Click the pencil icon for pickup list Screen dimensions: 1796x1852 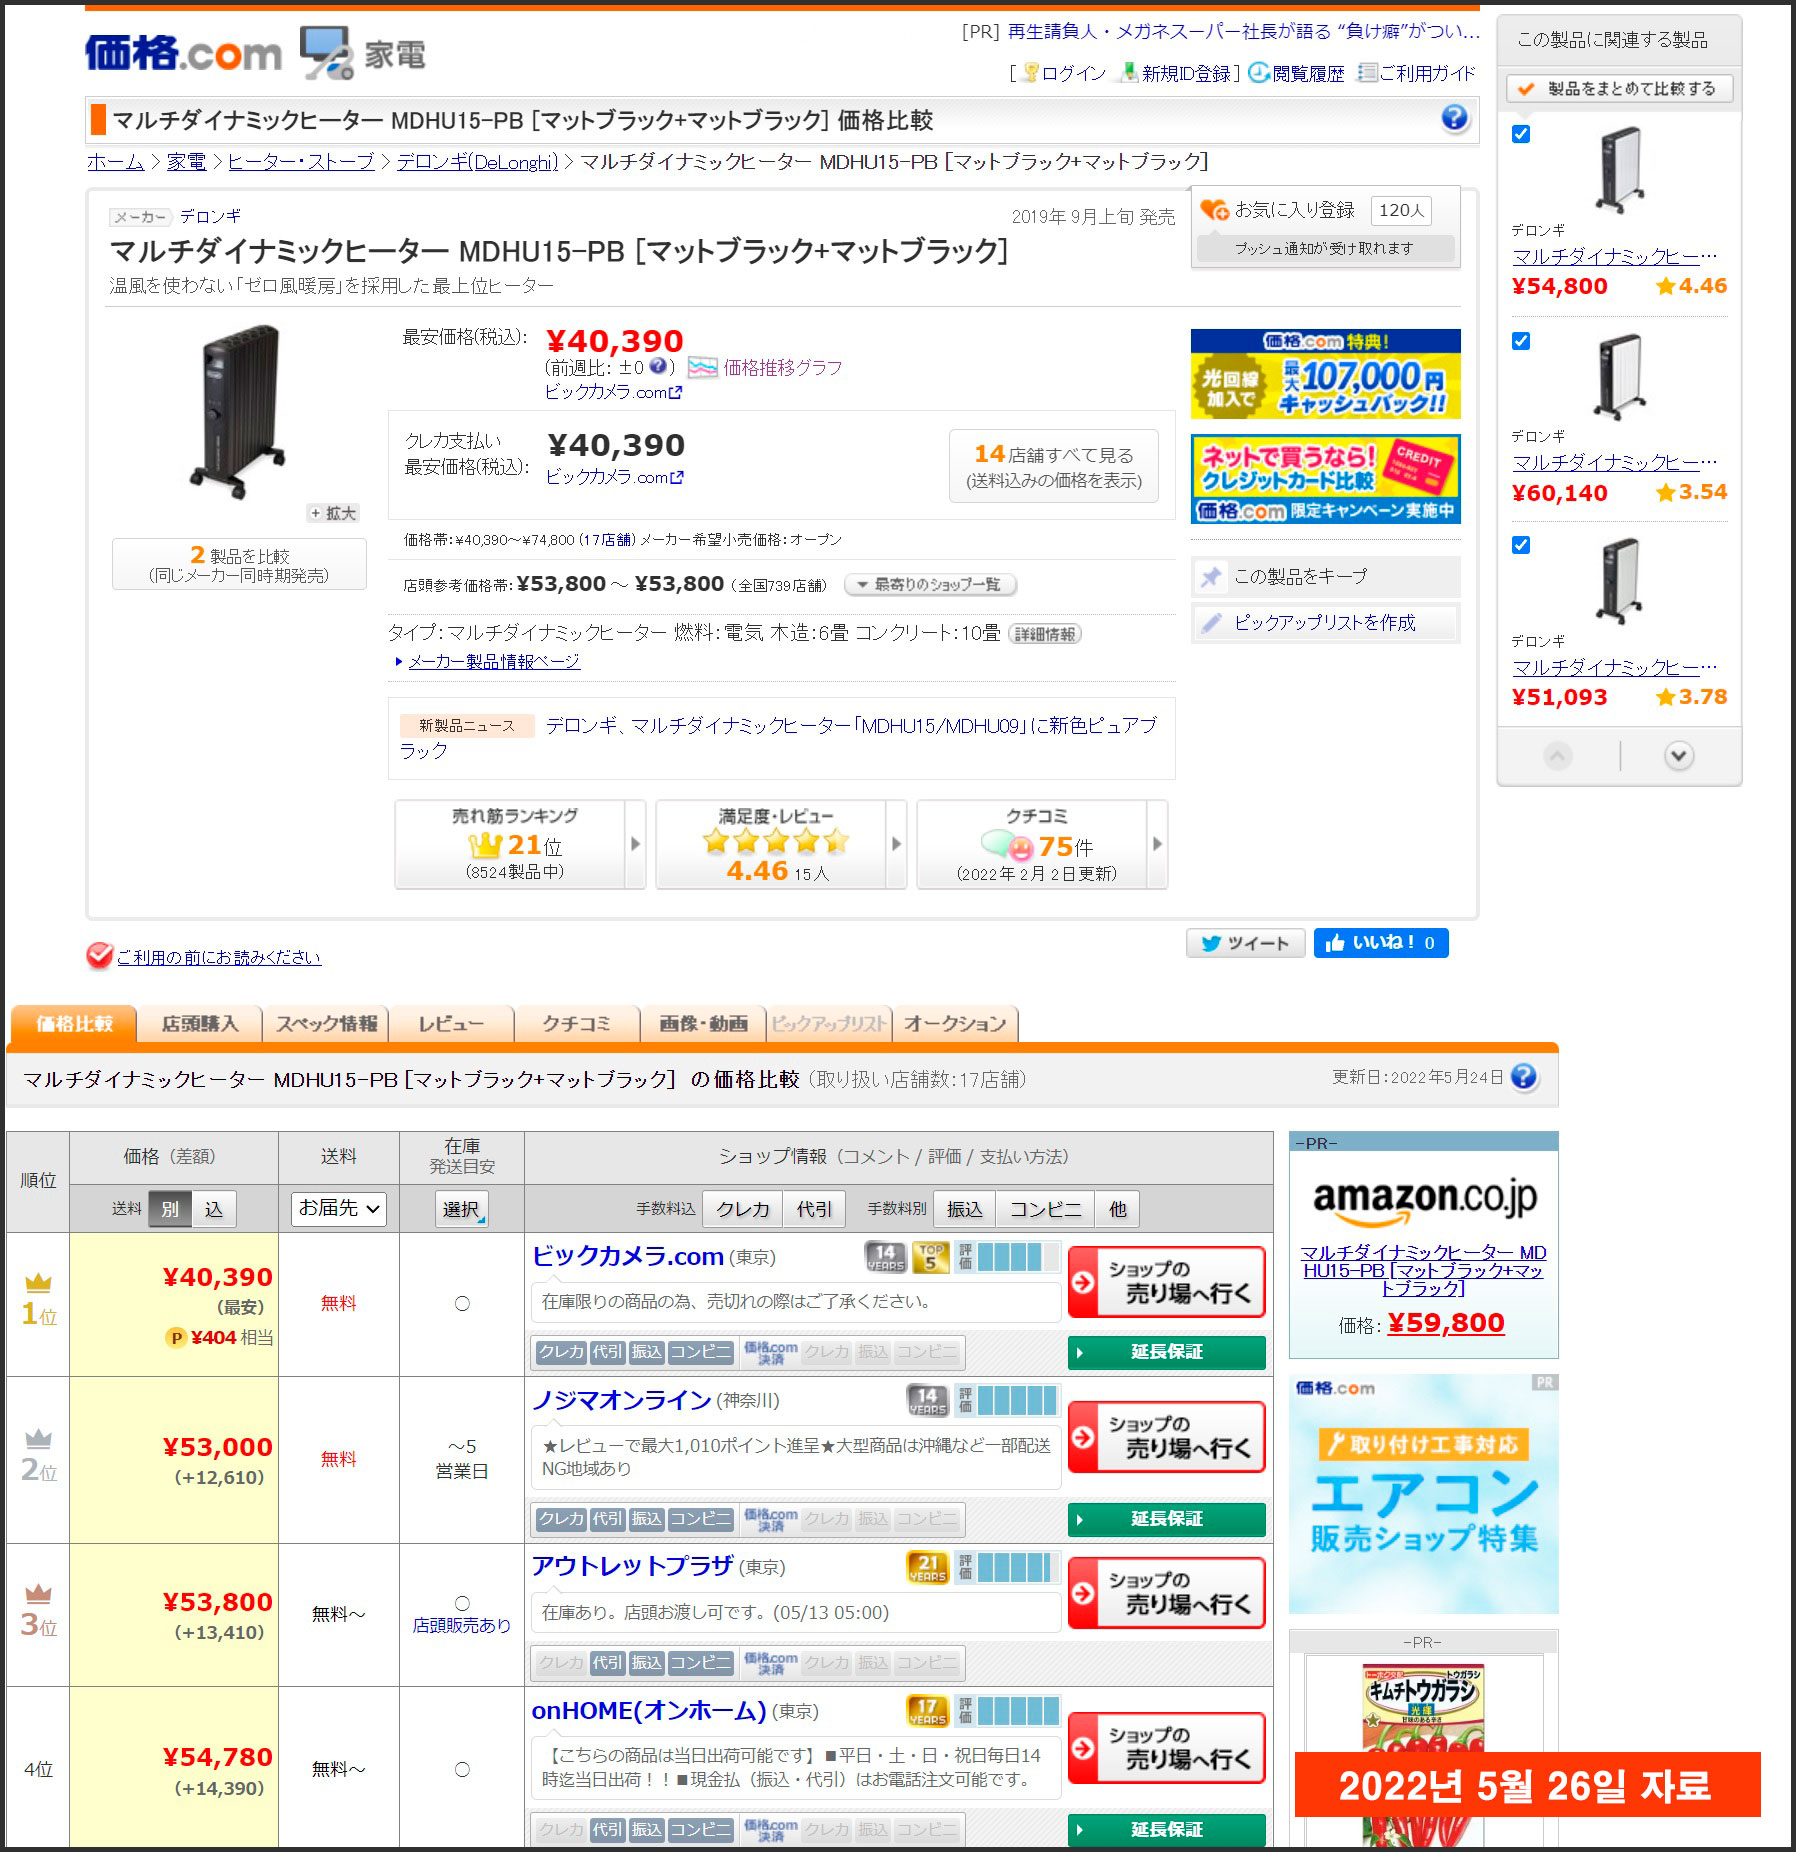(x=1211, y=623)
